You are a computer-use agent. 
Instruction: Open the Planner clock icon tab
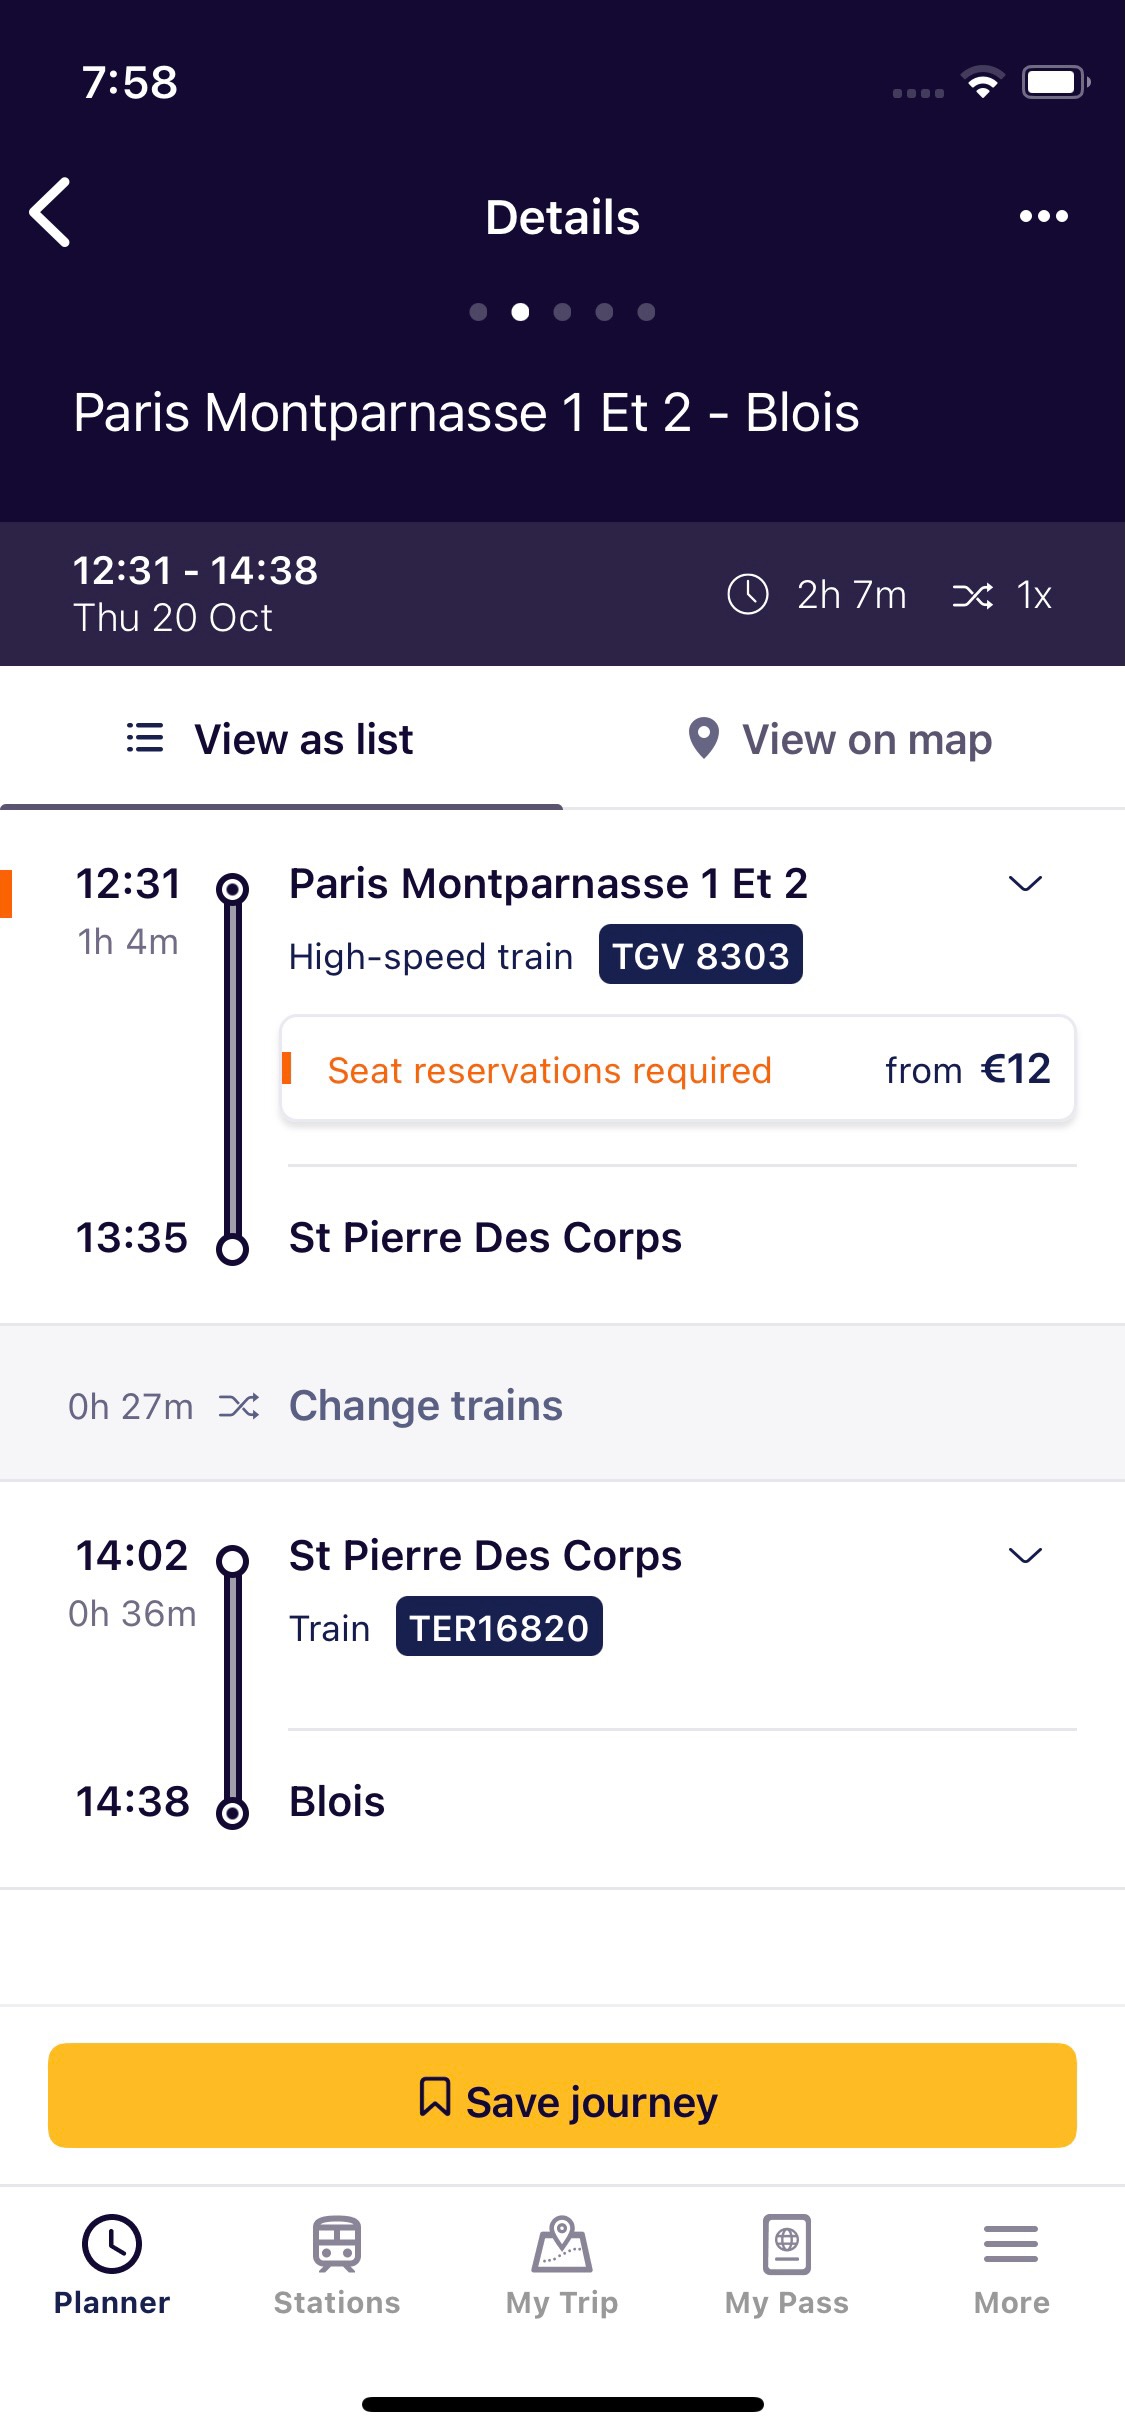(112, 2245)
